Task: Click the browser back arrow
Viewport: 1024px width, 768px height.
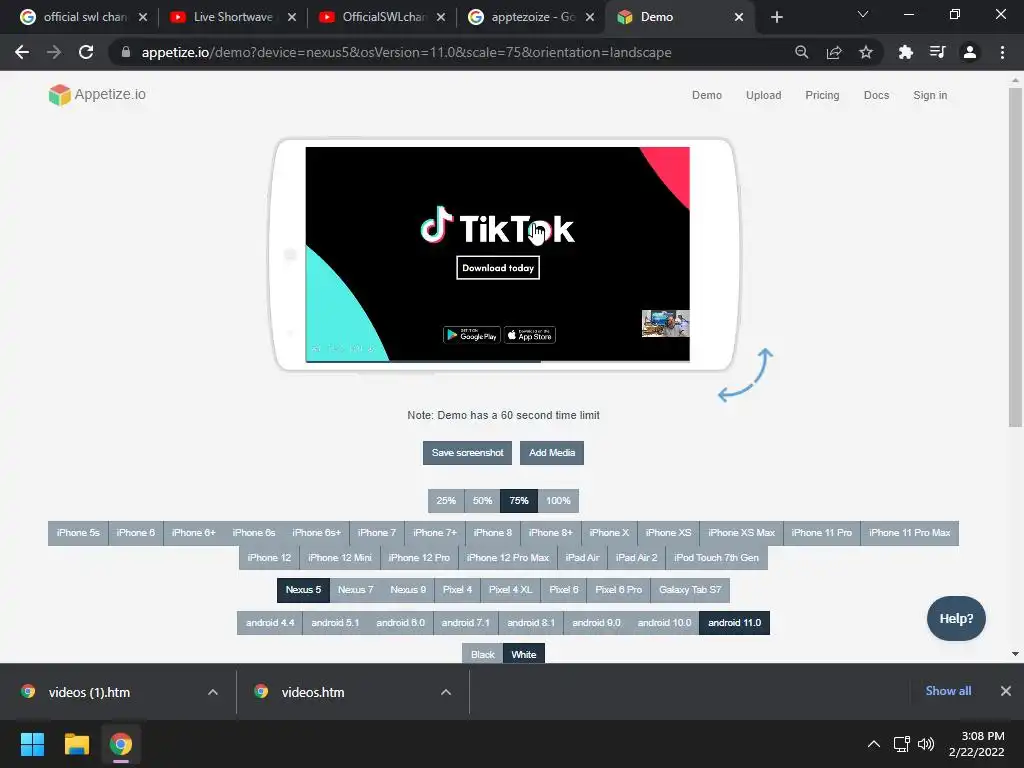Action: pos(22,52)
